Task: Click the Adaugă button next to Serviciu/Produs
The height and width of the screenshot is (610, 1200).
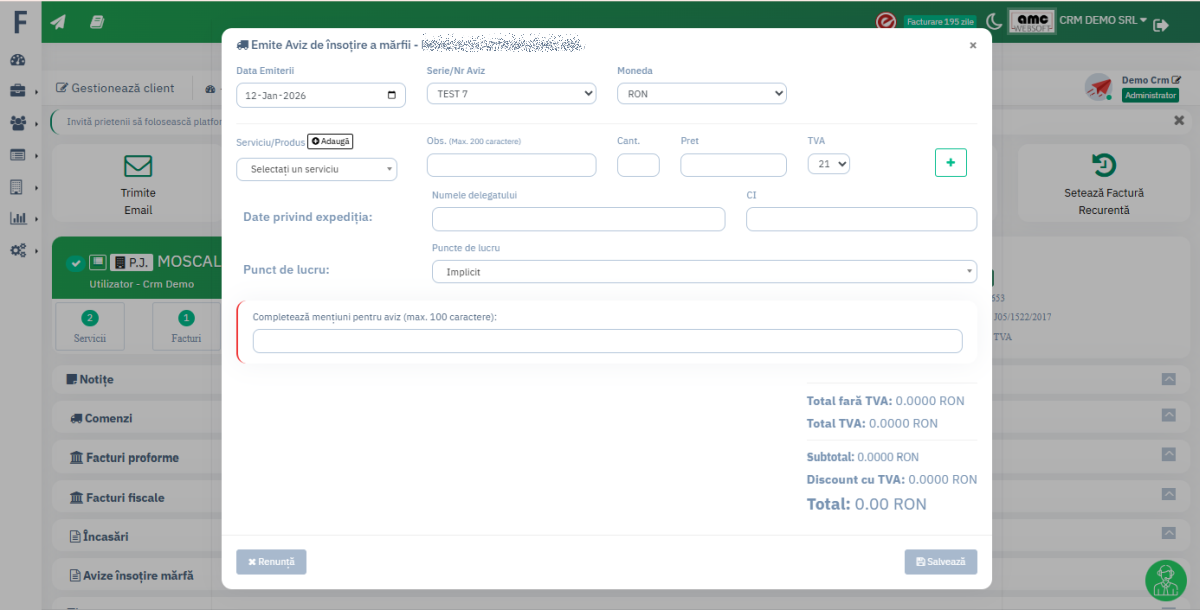Action: 330,142
